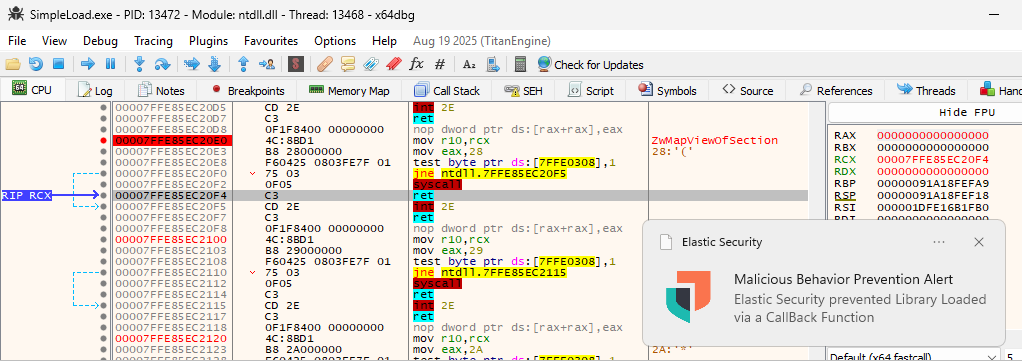Open the File menu

coord(17,41)
